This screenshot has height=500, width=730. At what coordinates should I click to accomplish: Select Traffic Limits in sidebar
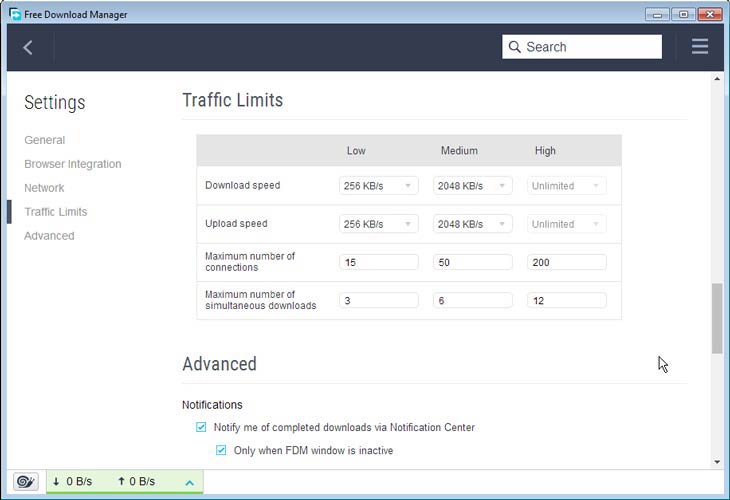[56, 212]
